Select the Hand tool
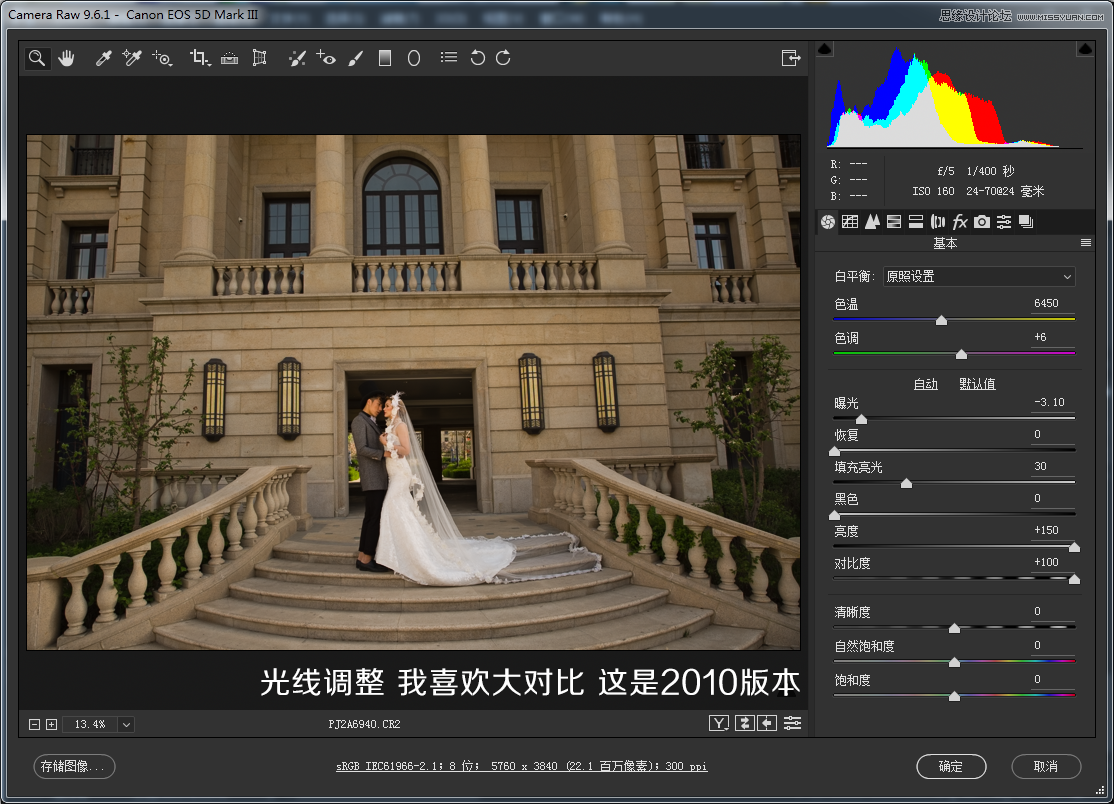The image size is (1114, 804). [x=66, y=58]
